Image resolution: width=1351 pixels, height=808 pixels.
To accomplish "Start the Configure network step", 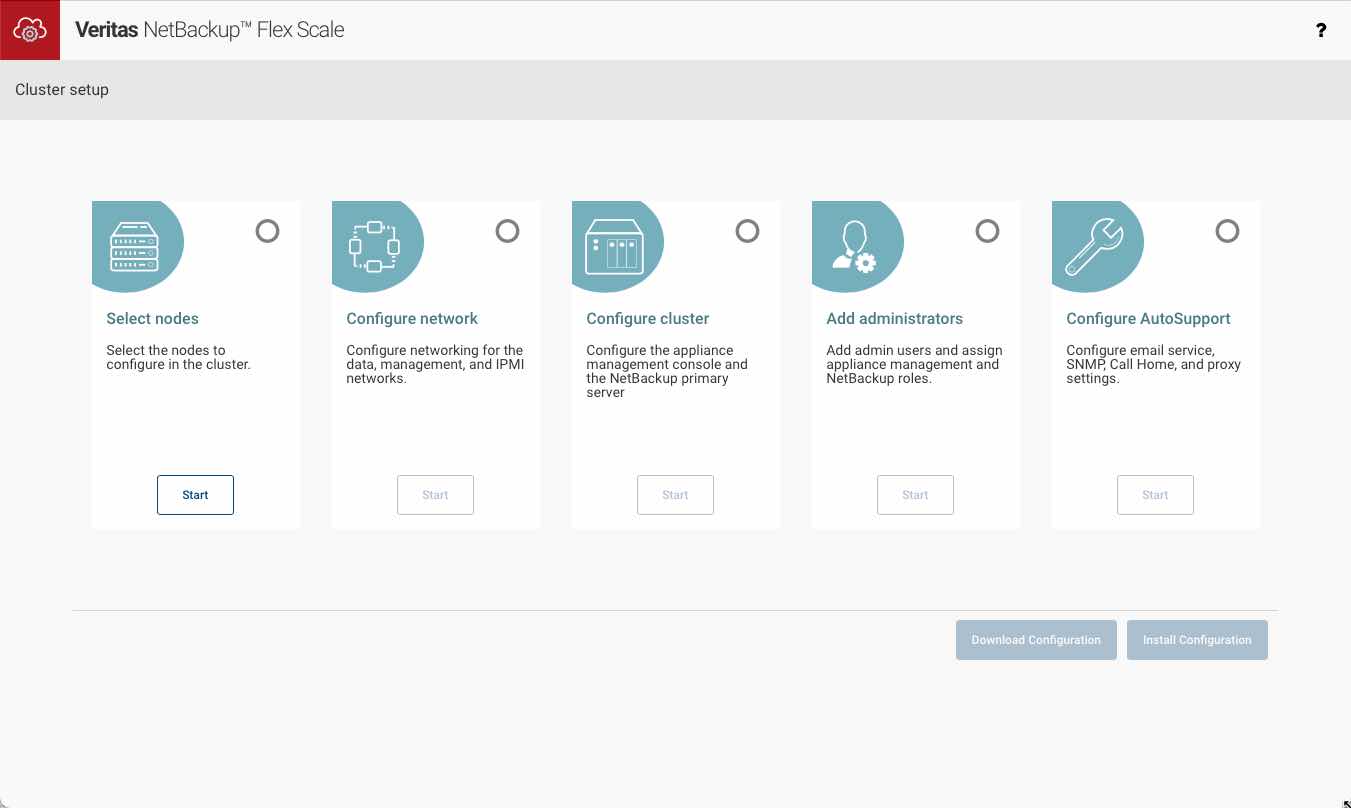I will (435, 495).
